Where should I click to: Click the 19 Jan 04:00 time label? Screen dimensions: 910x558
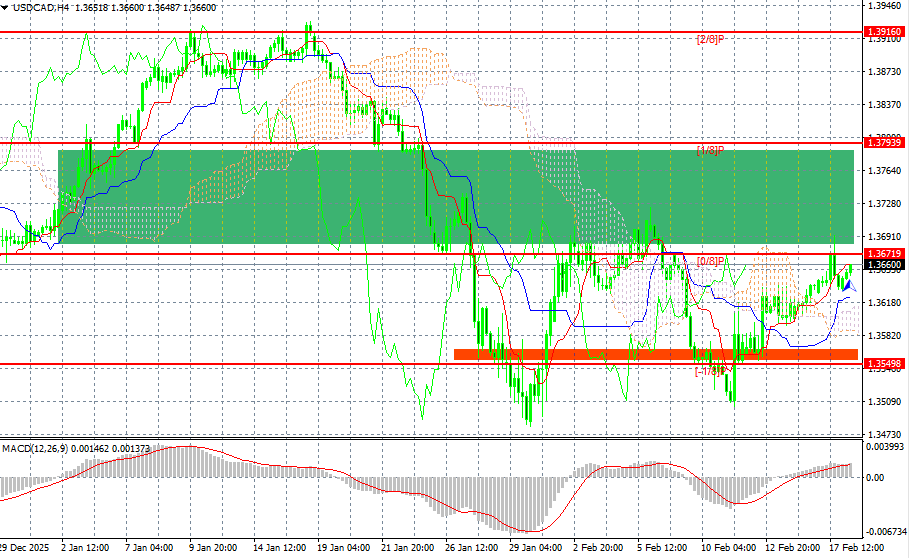[343, 548]
